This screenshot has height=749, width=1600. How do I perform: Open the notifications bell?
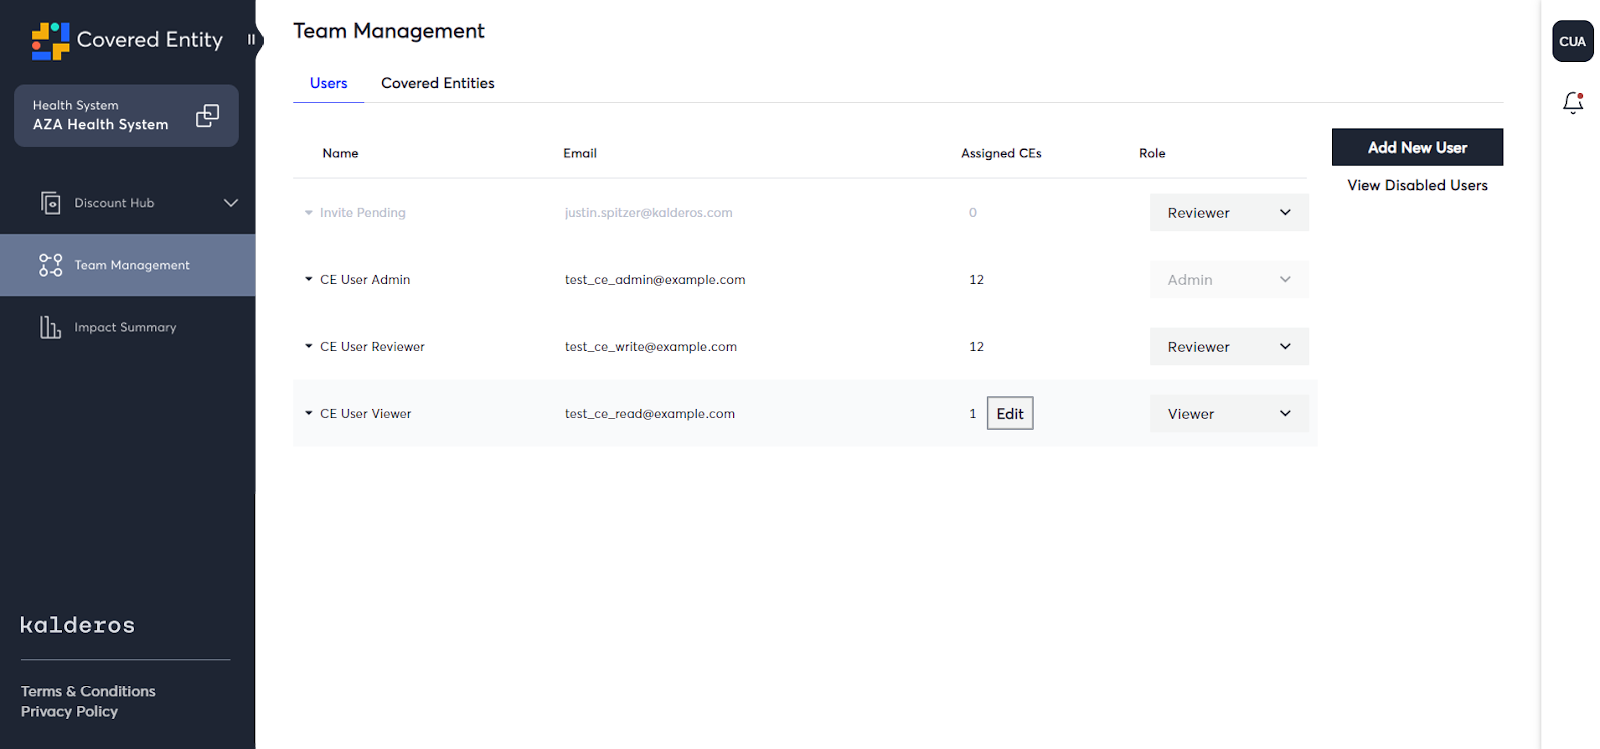[1573, 102]
